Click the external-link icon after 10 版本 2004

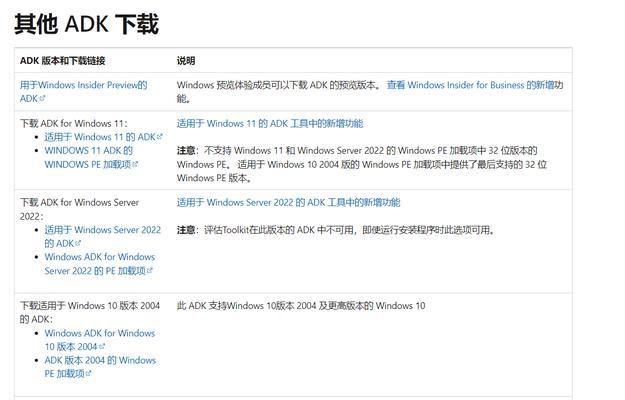(x=102, y=346)
